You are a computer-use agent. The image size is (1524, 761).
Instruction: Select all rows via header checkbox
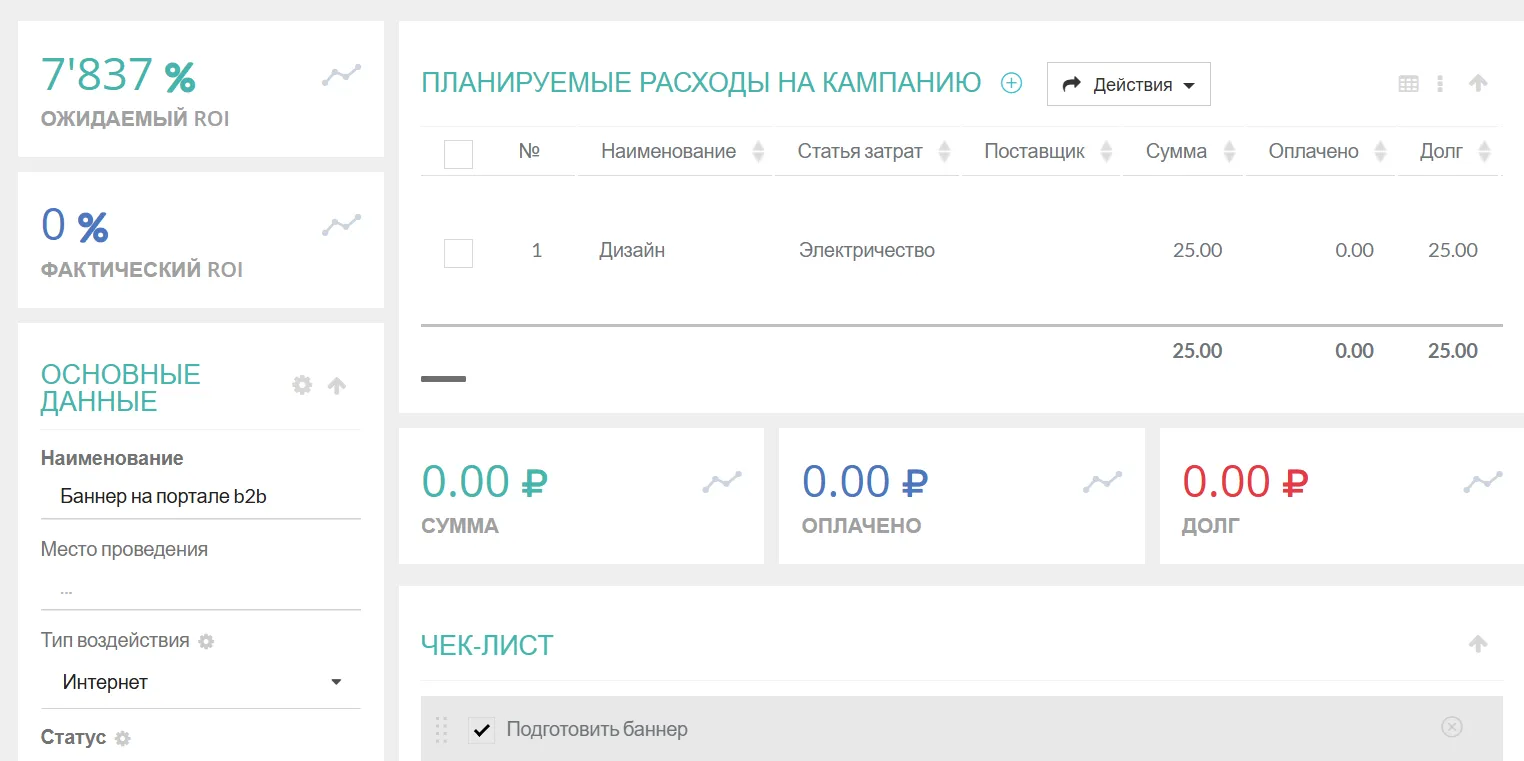click(x=458, y=153)
